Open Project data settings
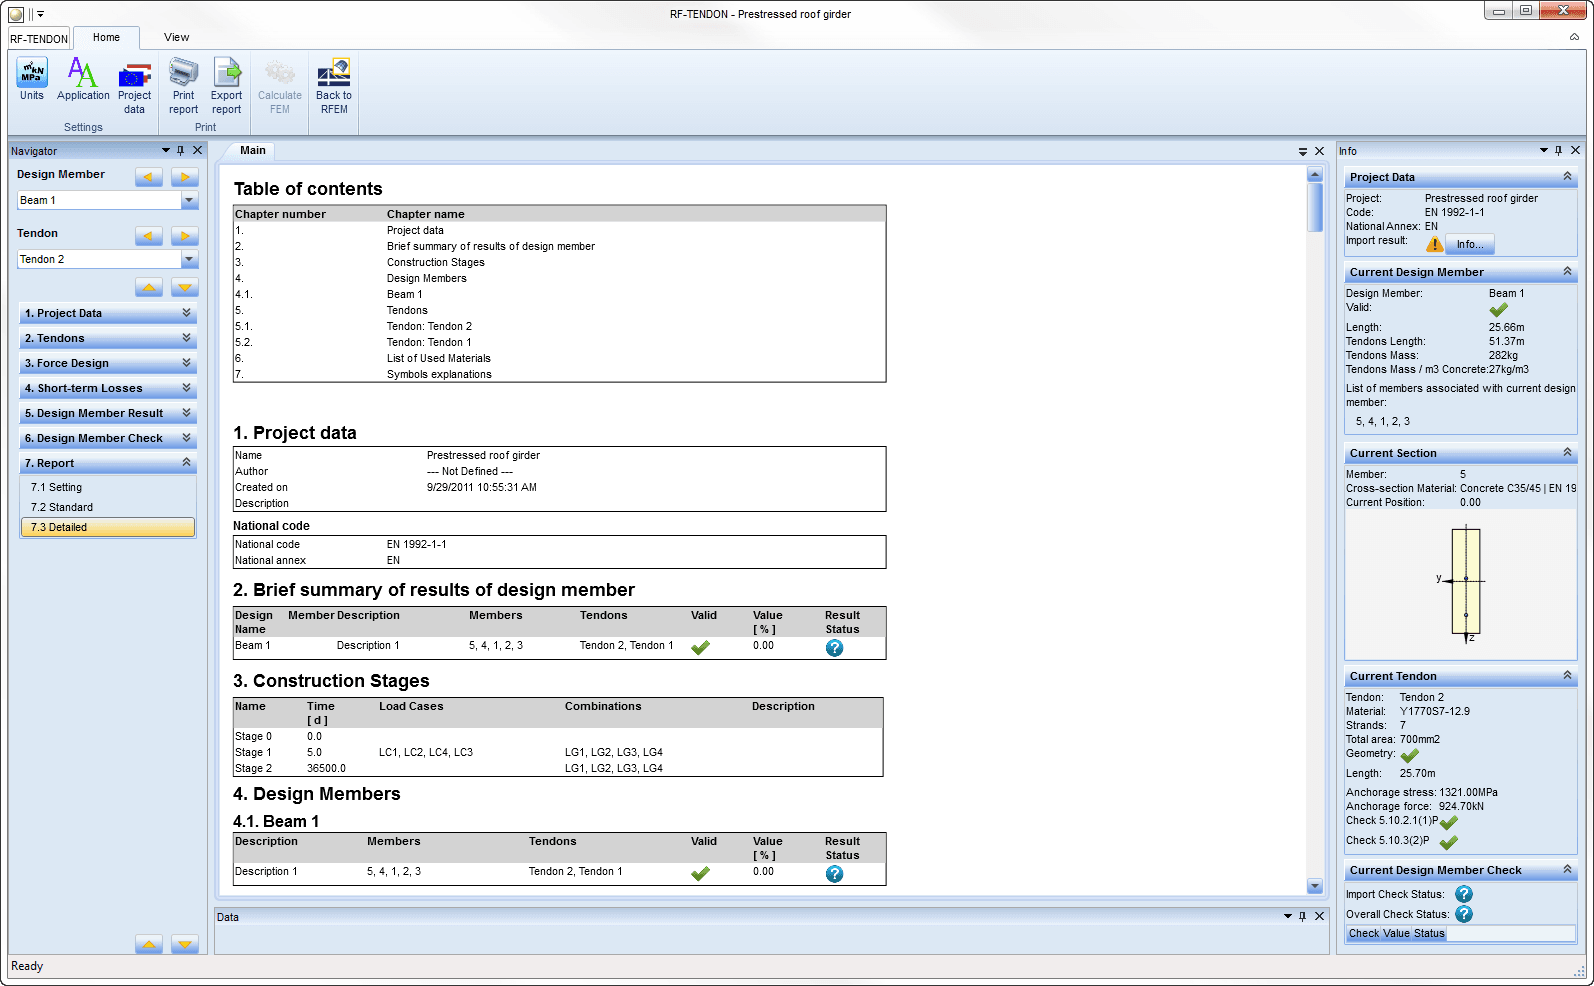 [134, 86]
